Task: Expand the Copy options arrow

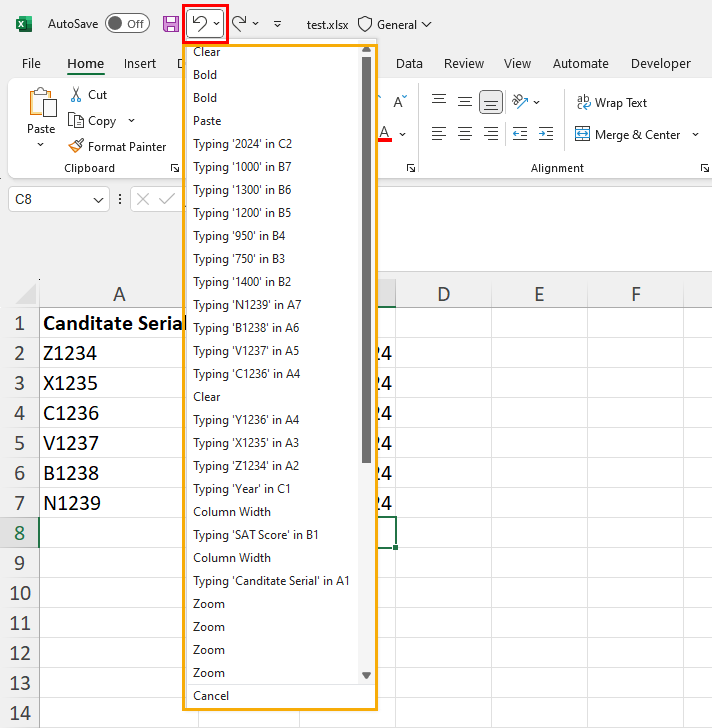Action: click(x=131, y=121)
